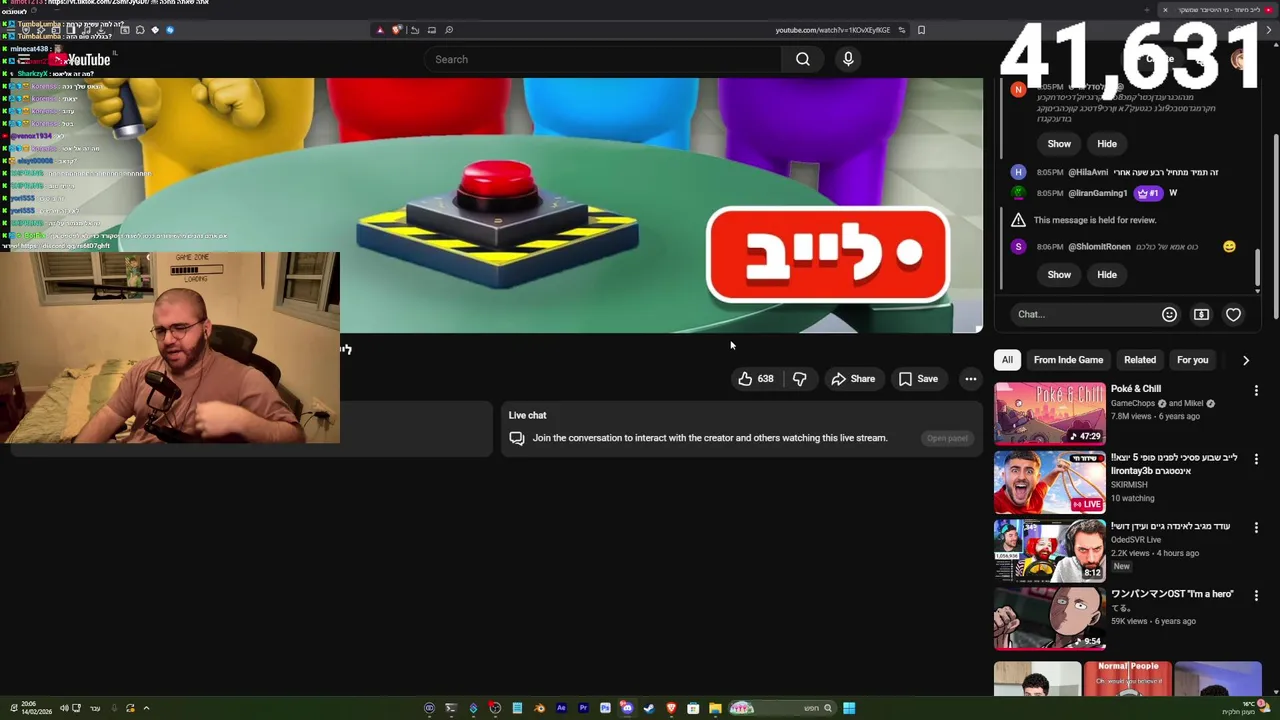
Task: Expand hidden system tray icons arrow
Action: click(x=146, y=708)
